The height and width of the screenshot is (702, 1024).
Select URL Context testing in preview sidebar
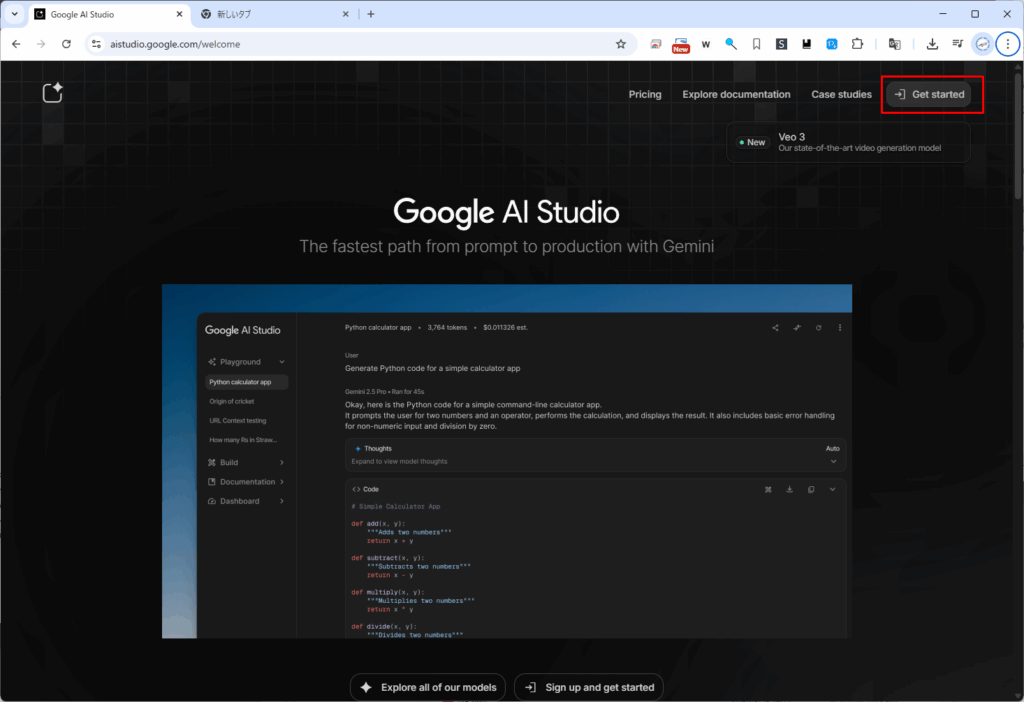238,421
